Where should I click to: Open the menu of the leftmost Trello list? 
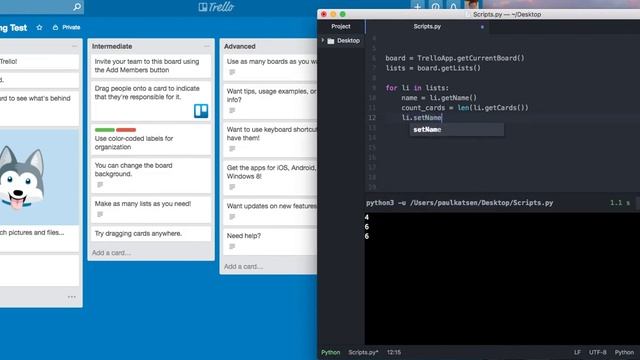(x=74, y=46)
